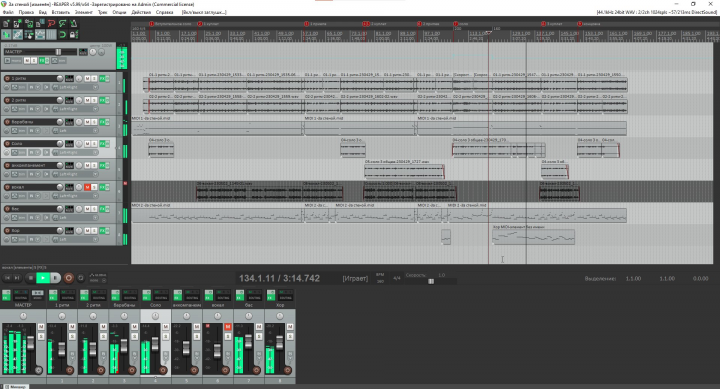This screenshot has width=720, height=389.
Task: Click the Хор MIDI item in arrangement
Action: [533, 236]
